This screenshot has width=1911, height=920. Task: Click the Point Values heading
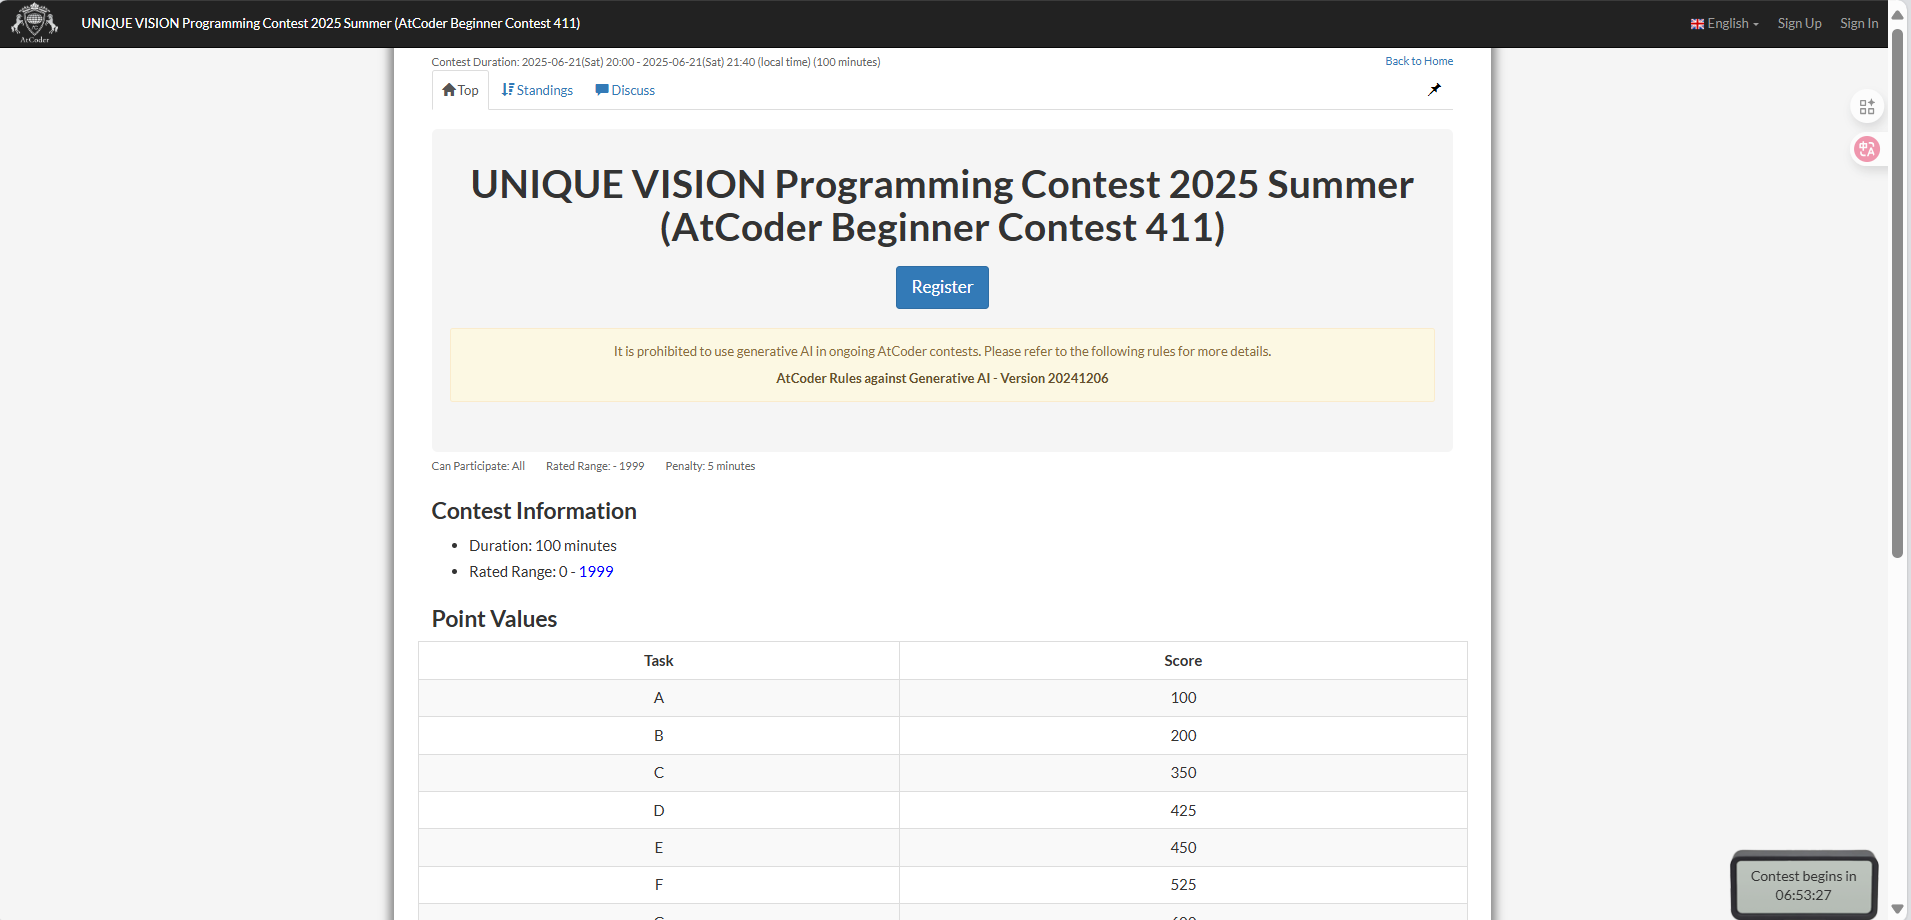494,619
